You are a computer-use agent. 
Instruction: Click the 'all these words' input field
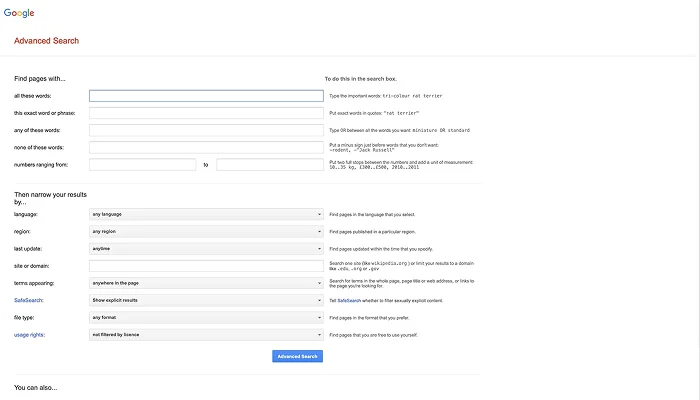click(x=206, y=96)
